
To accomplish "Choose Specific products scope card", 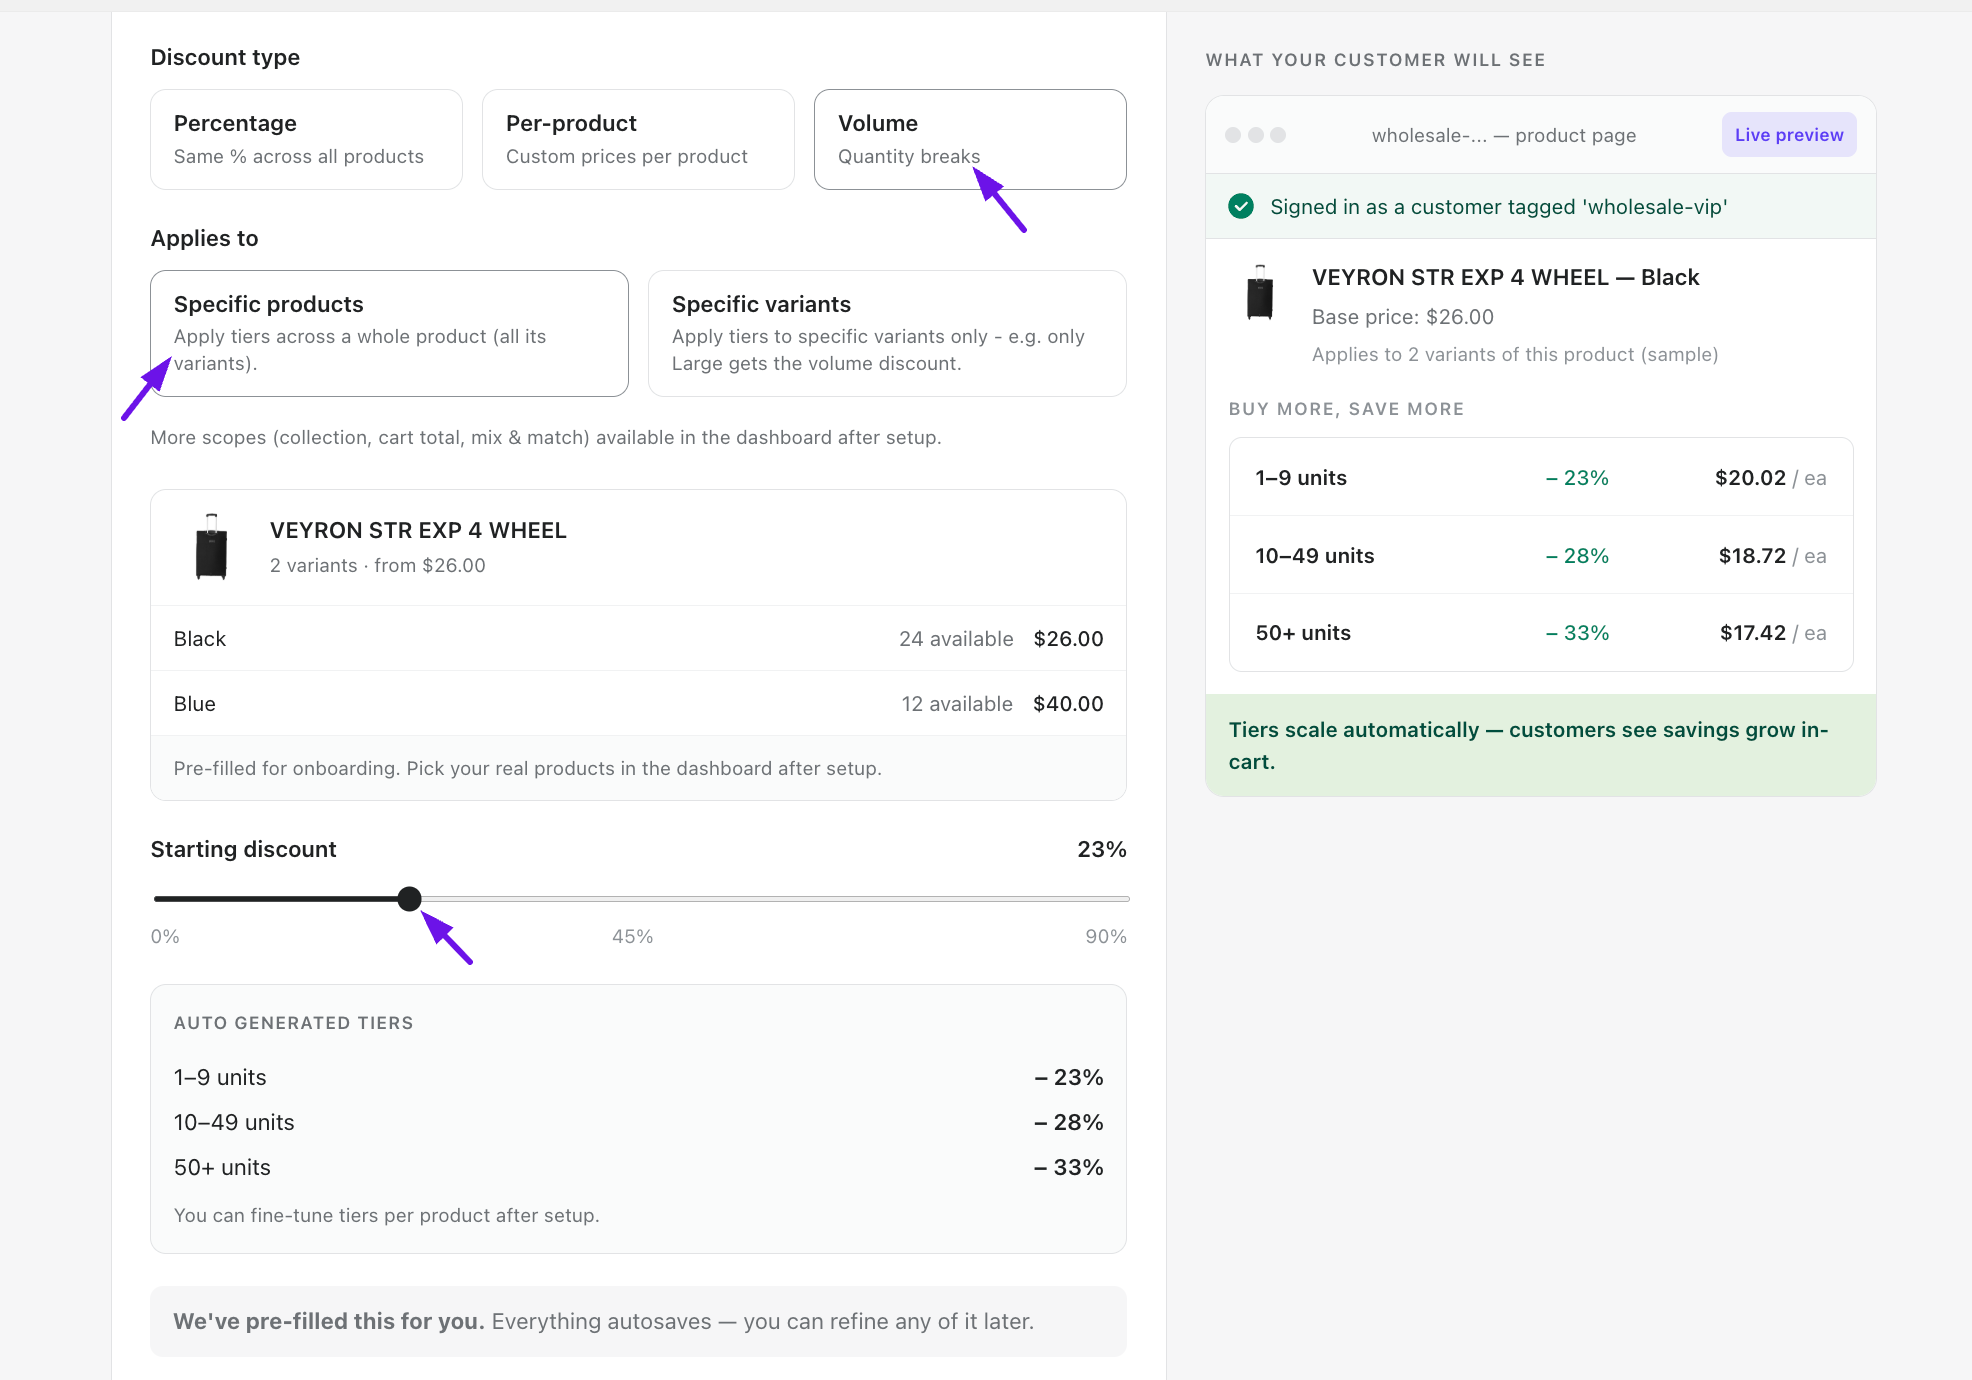I will tap(389, 333).
